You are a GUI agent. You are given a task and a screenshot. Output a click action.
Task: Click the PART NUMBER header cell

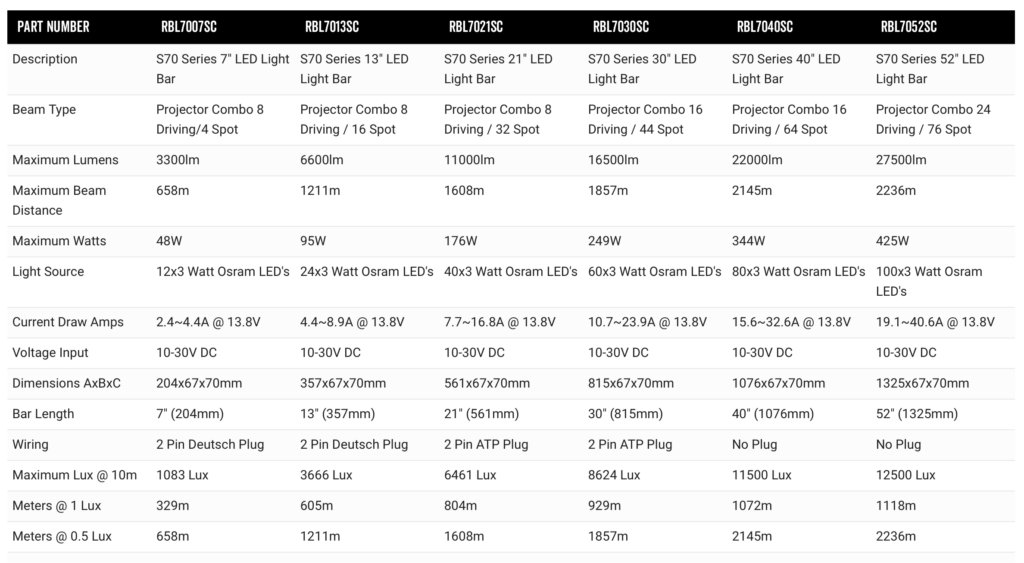coord(53,27)
